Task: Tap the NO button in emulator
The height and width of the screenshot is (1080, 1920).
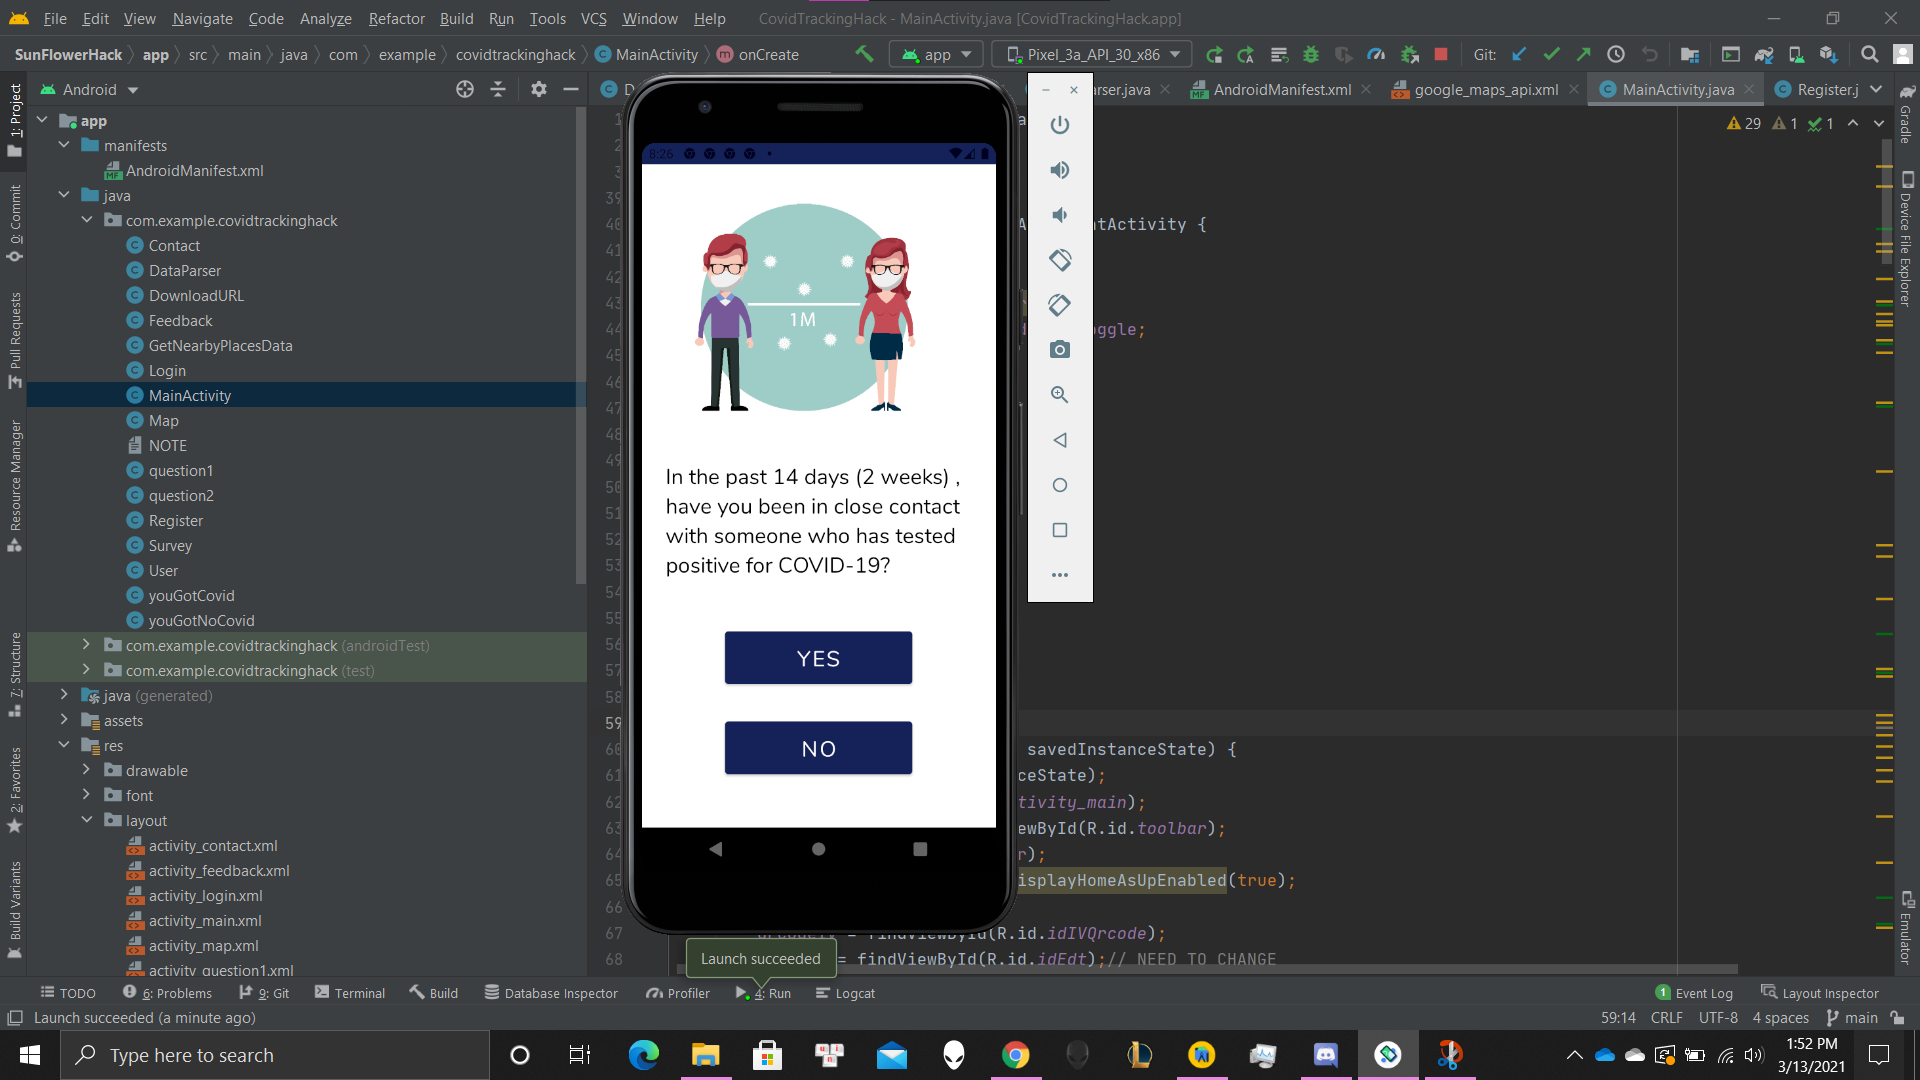Action: (818, 748)
